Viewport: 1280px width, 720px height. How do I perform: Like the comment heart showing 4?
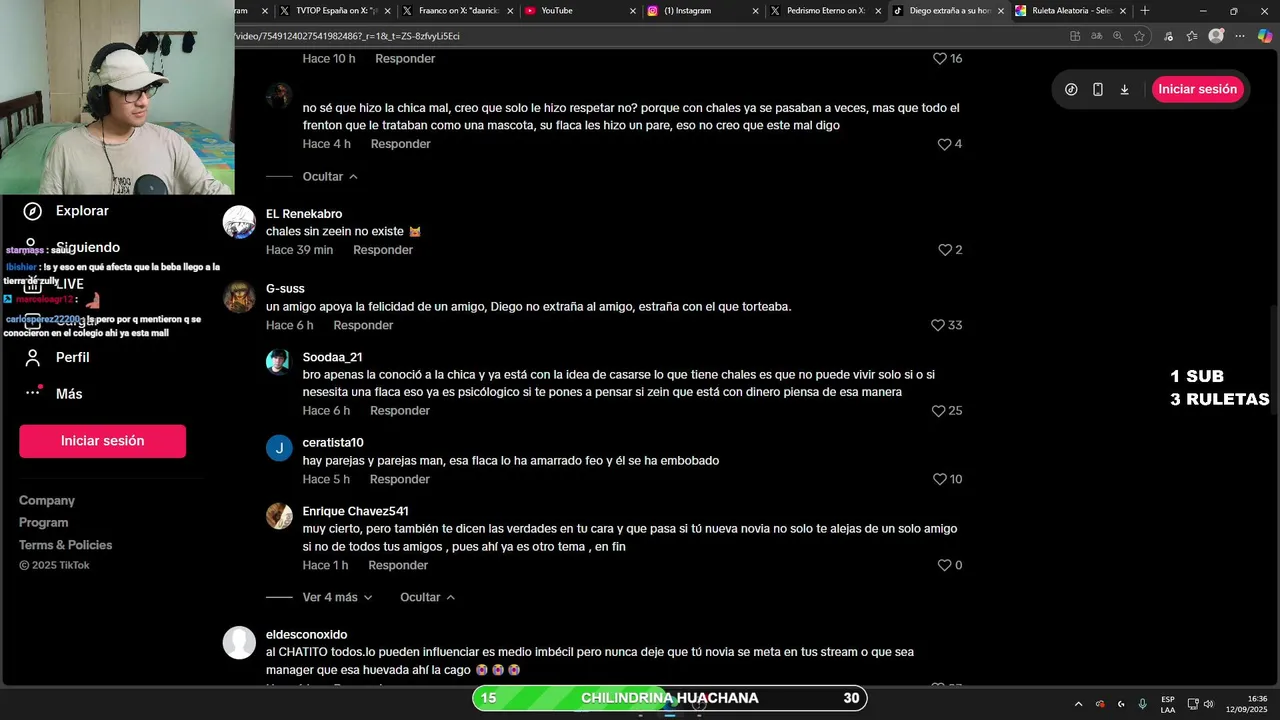coord(944,144)
